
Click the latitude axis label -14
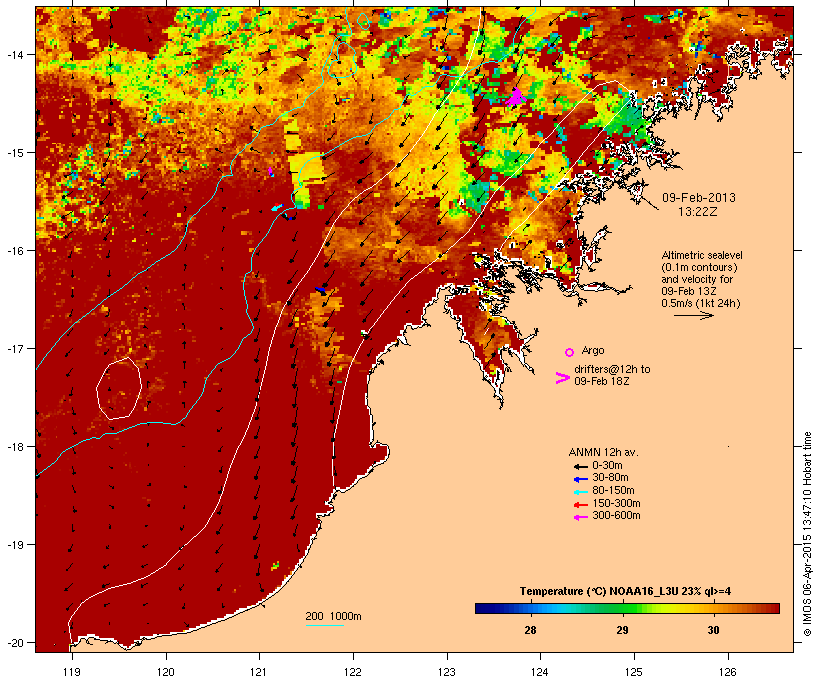pyautogui.click(x=14, y=54)
